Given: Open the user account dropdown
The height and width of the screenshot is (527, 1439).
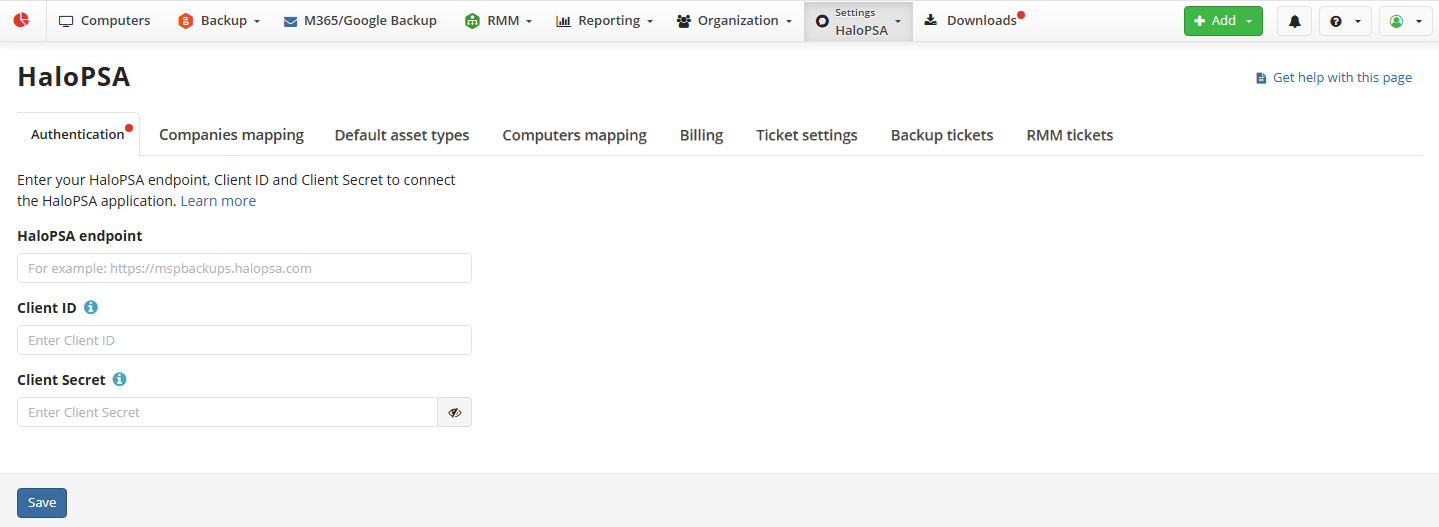Looking at the screenshot, I should (1405, 21).
